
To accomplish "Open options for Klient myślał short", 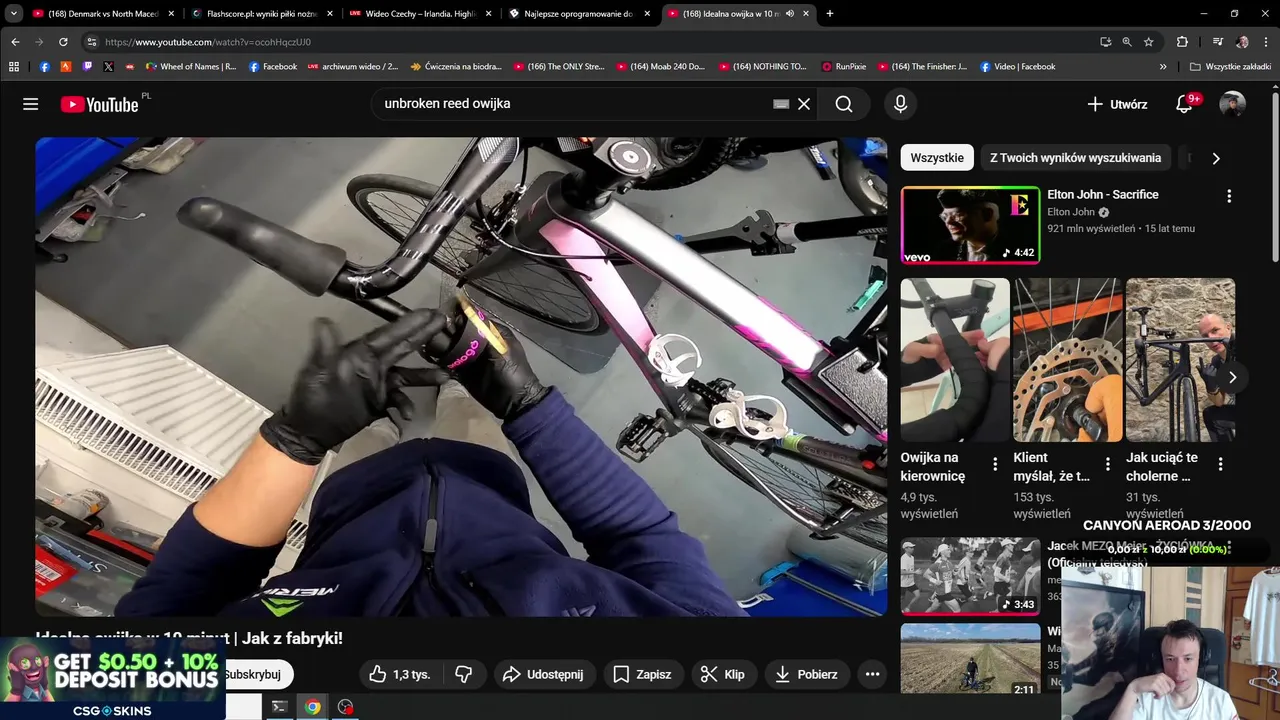I will (1108, 464).
